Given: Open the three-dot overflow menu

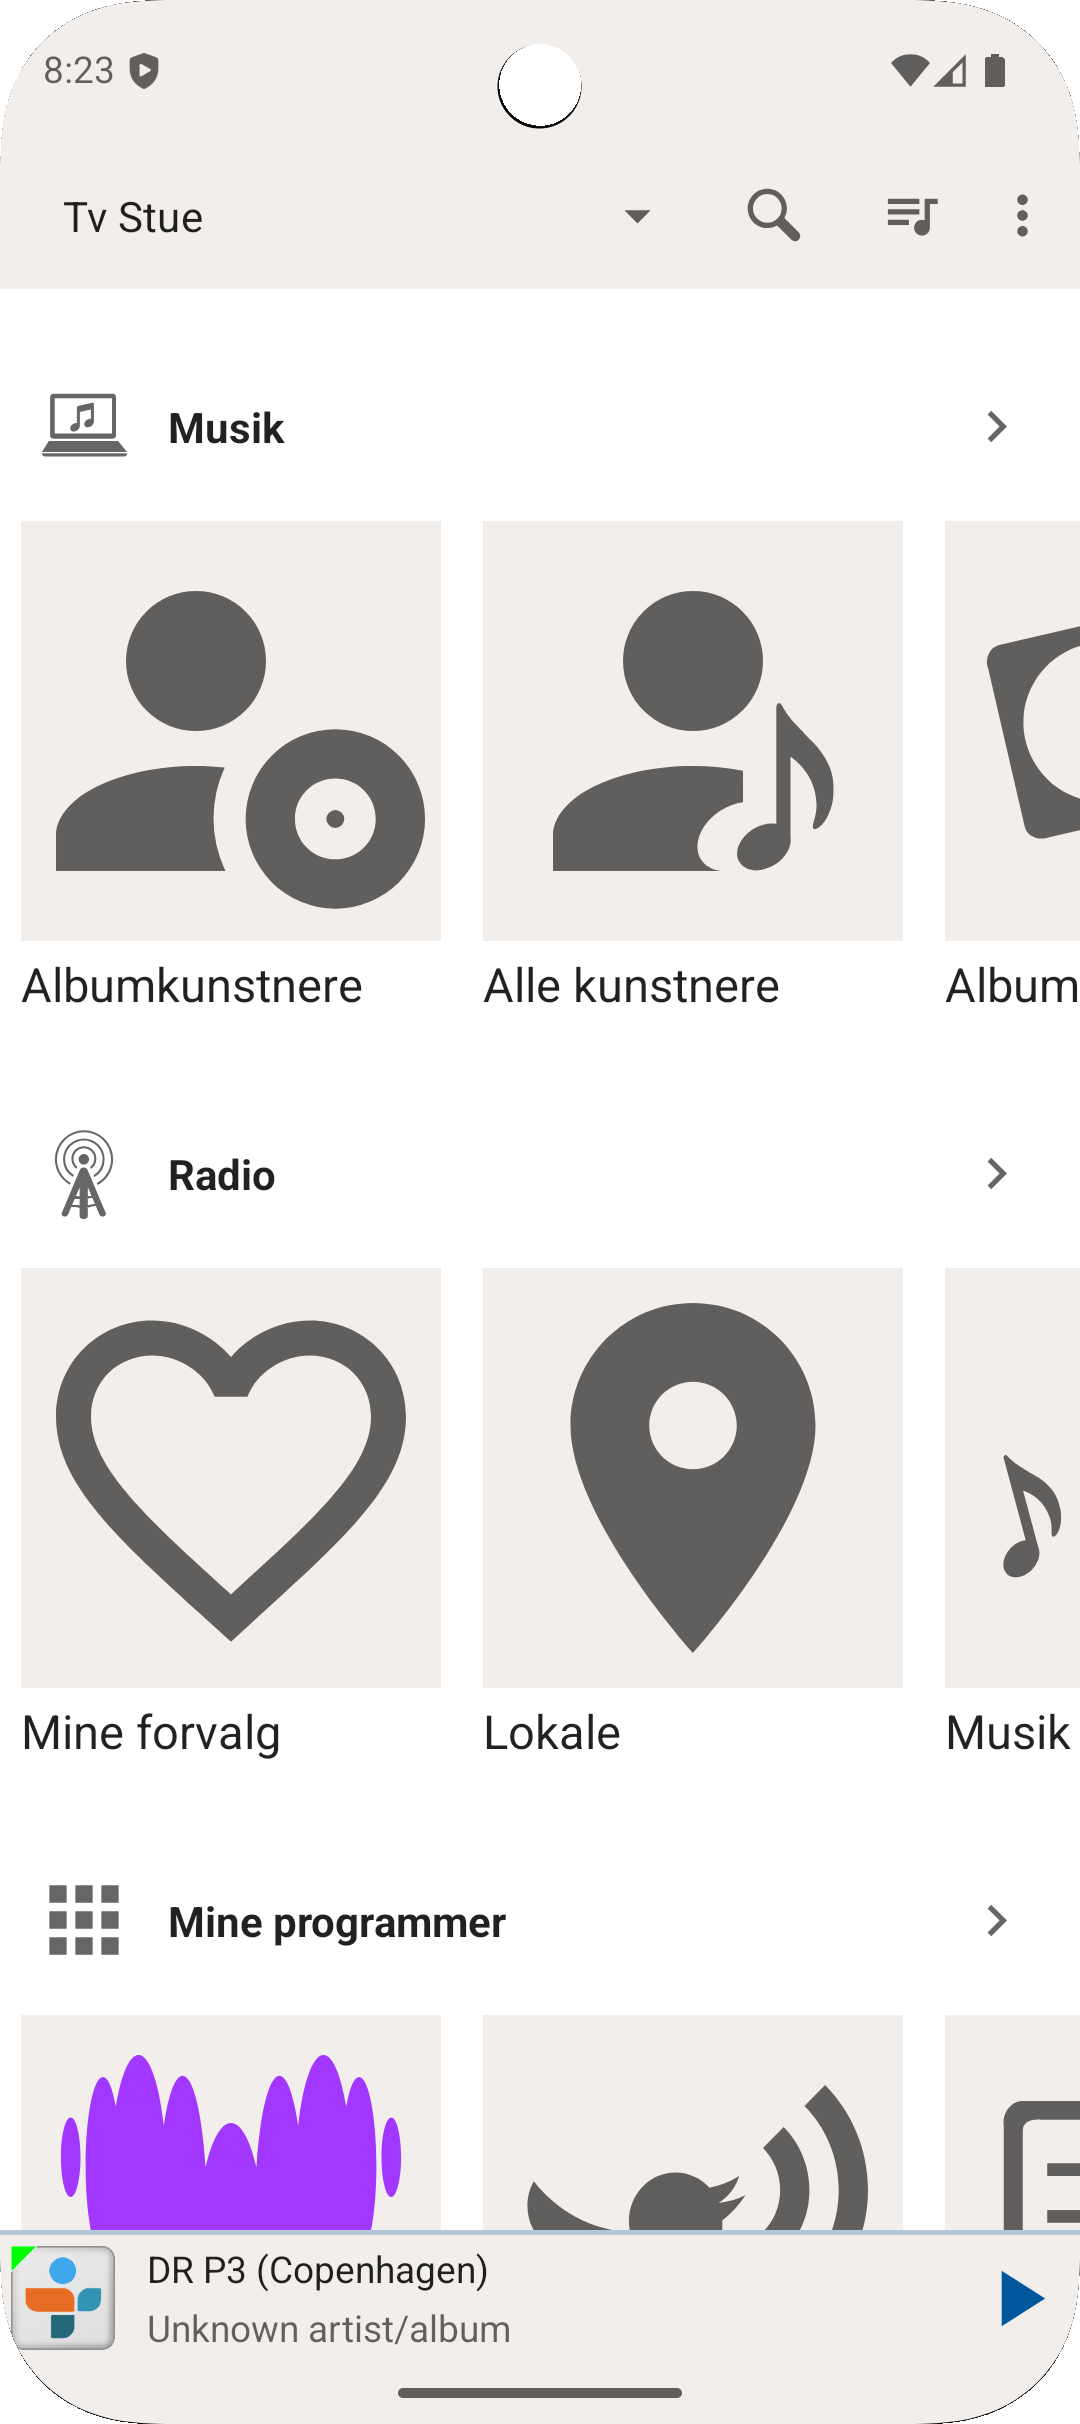Looking at the screenshot, I should click(x=1021, y=215).
